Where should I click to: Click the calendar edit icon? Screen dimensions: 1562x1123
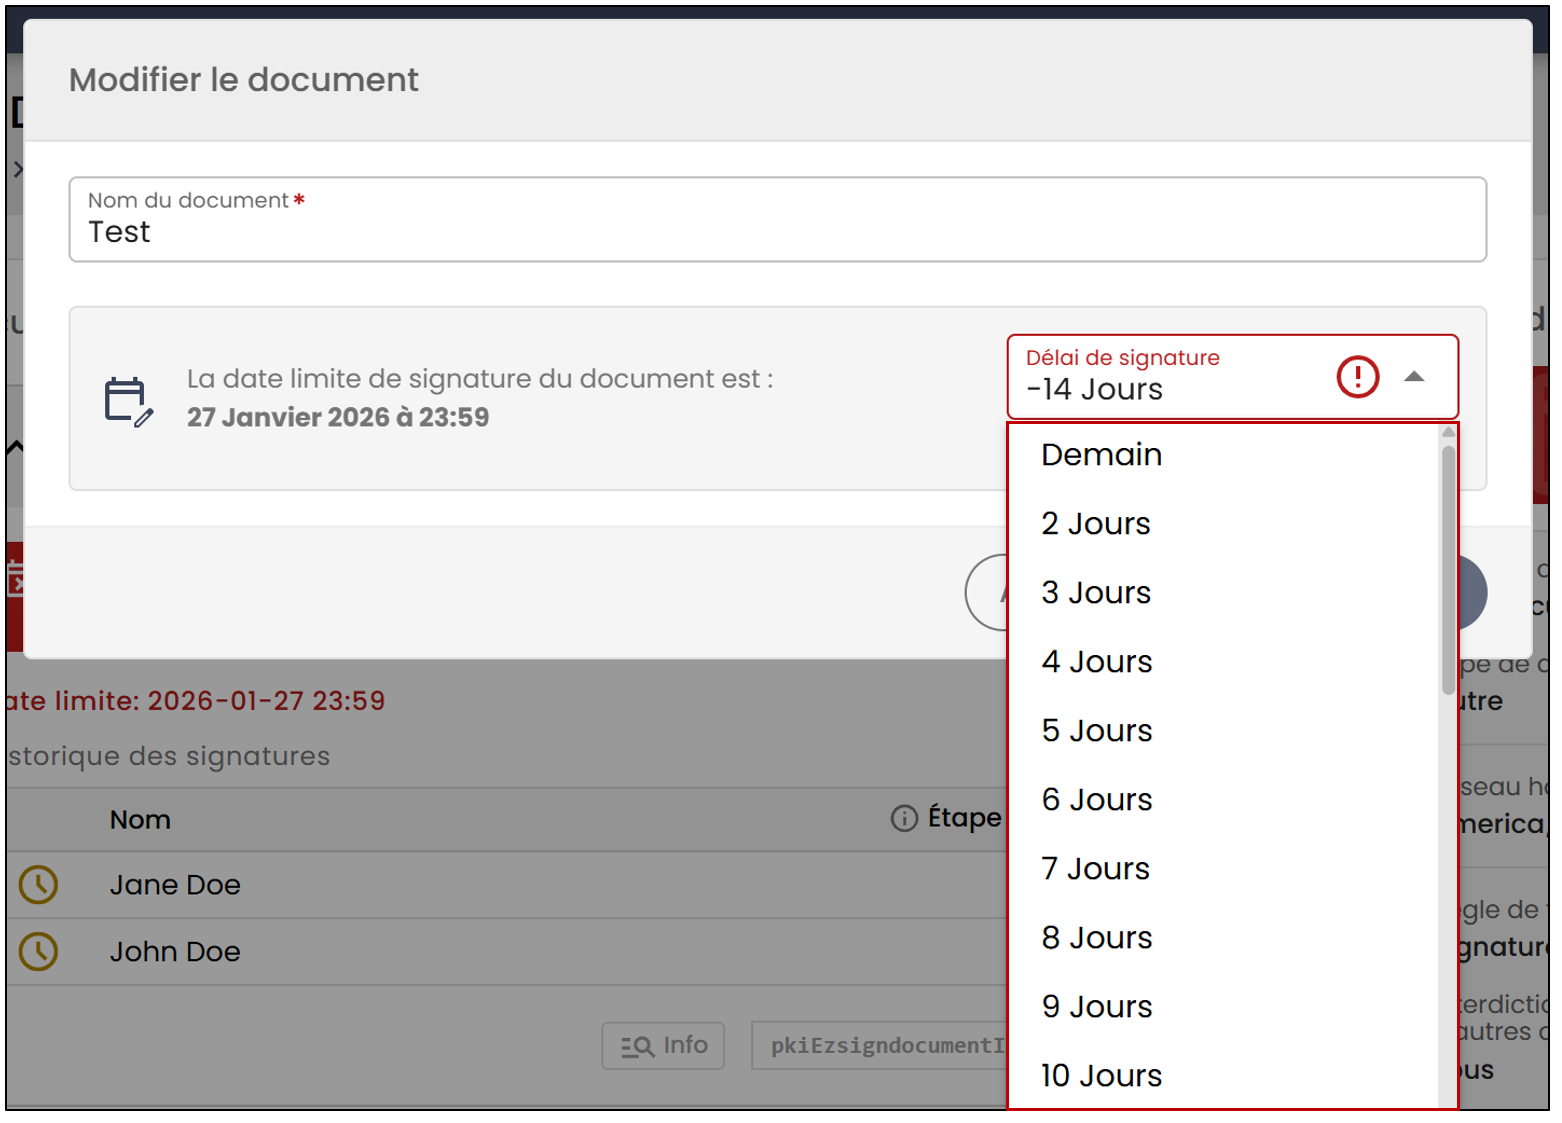[x=129, y=402]
